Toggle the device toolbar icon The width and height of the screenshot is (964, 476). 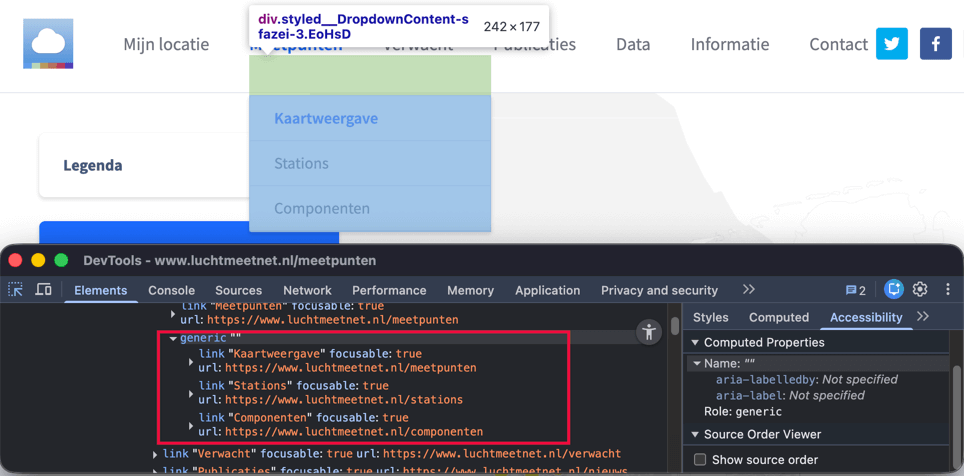tap(44, 290)
